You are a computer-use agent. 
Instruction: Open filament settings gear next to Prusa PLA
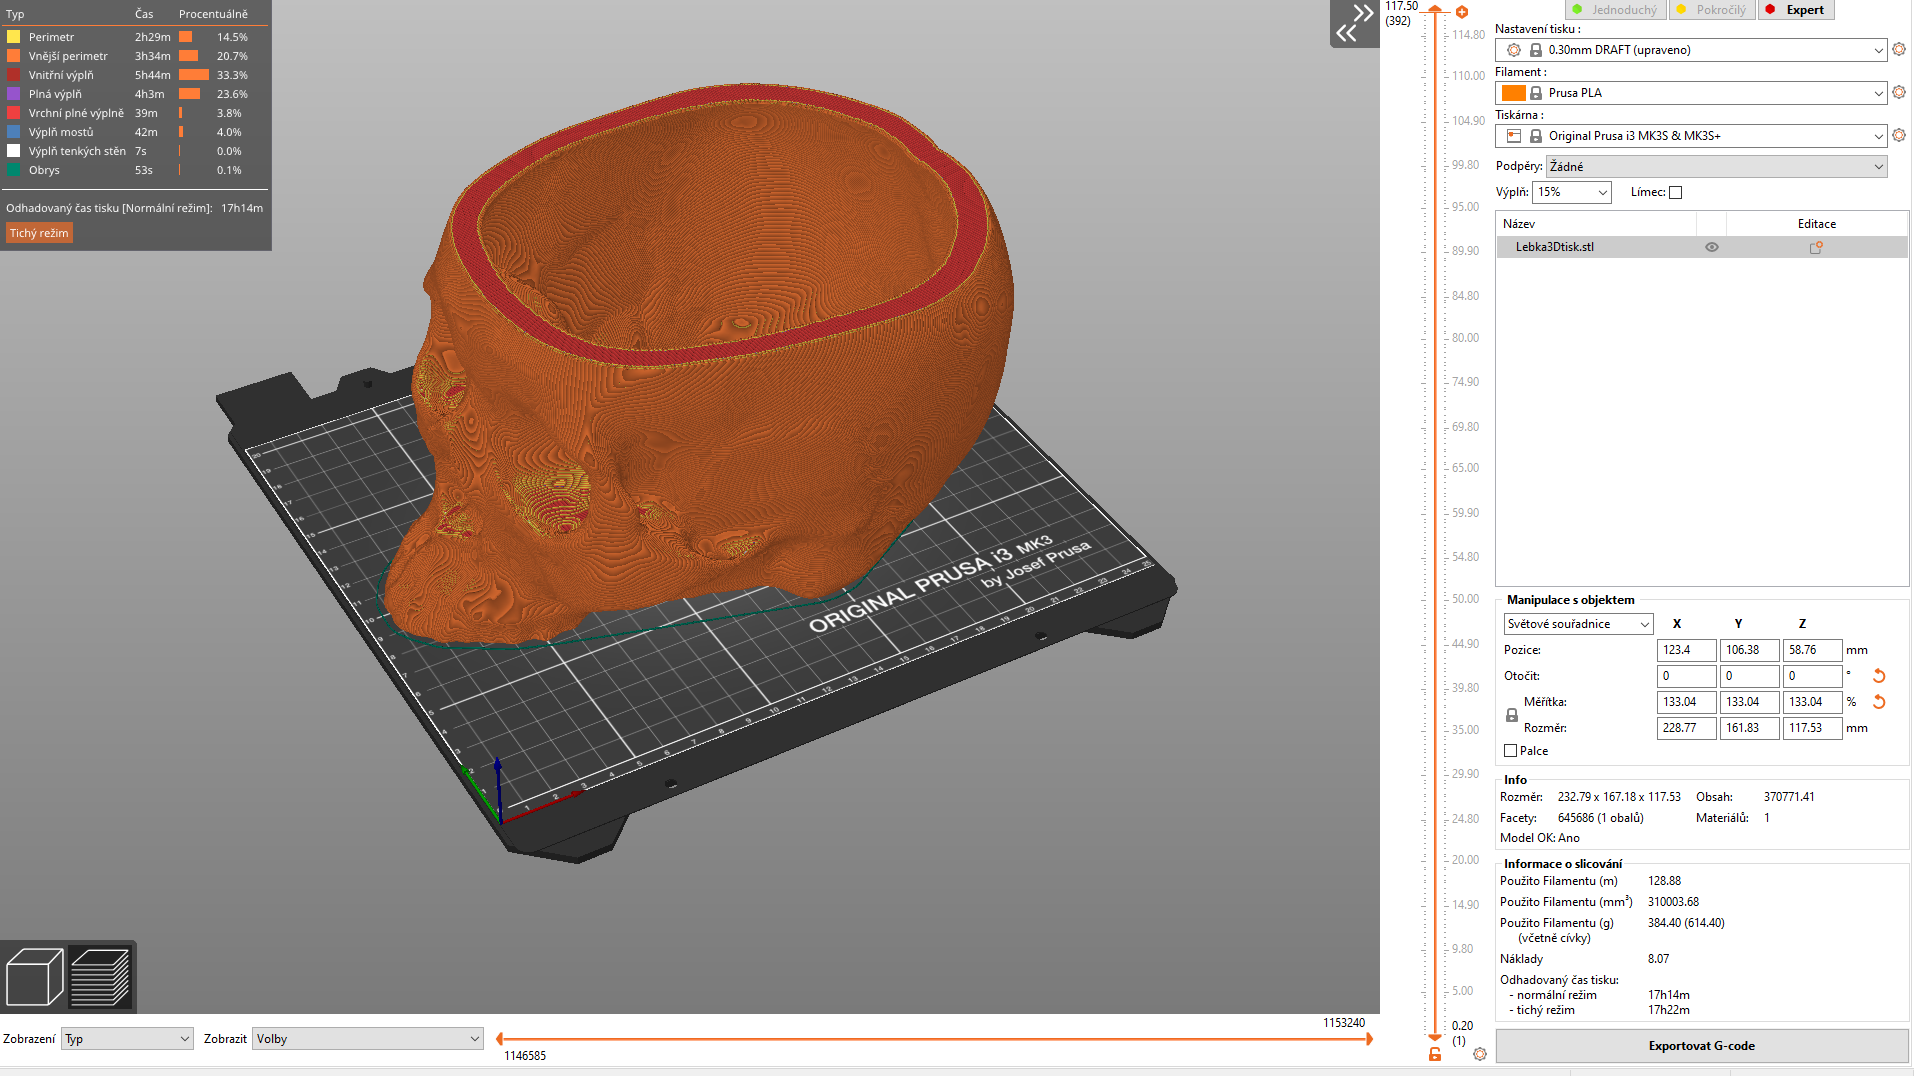click(1899, 92)
